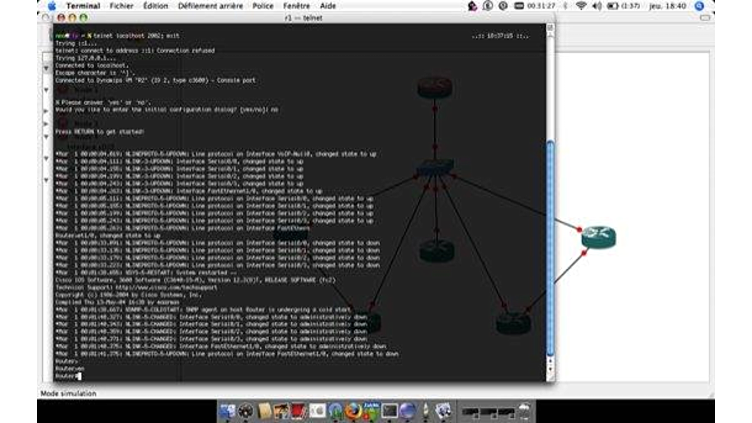
Task: Open the Aide menu
Action: pyautogui.click(x=328, y=5)
